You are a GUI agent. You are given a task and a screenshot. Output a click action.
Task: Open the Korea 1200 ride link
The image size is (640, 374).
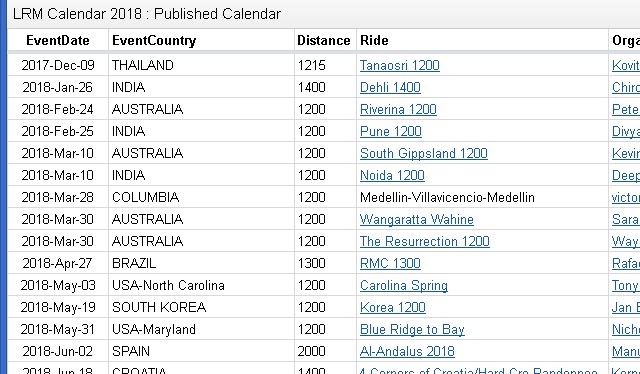pyautogui.click(x=393, y=308)
